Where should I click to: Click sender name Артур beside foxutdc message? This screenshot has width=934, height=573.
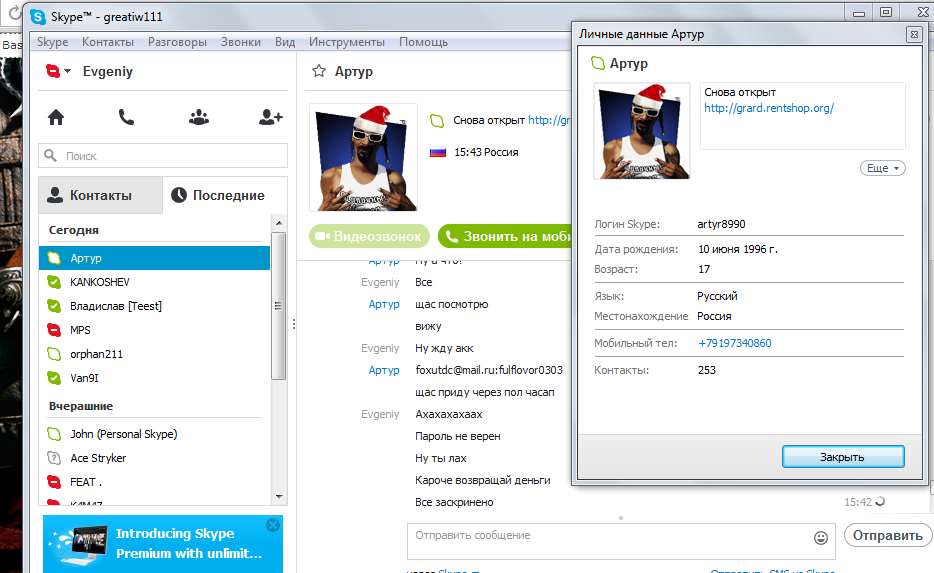tap(384, 370)
